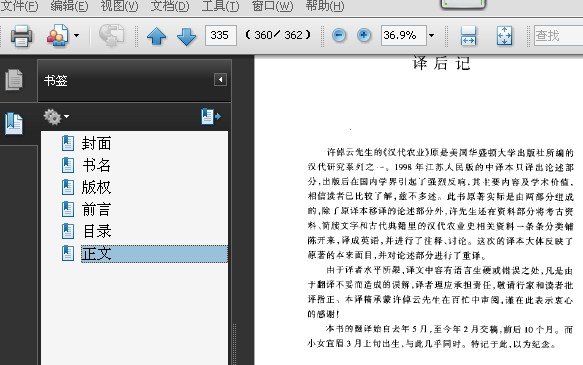Go to previous page with up arrow
Screen dimensions: 583x365
click(157, 36)
